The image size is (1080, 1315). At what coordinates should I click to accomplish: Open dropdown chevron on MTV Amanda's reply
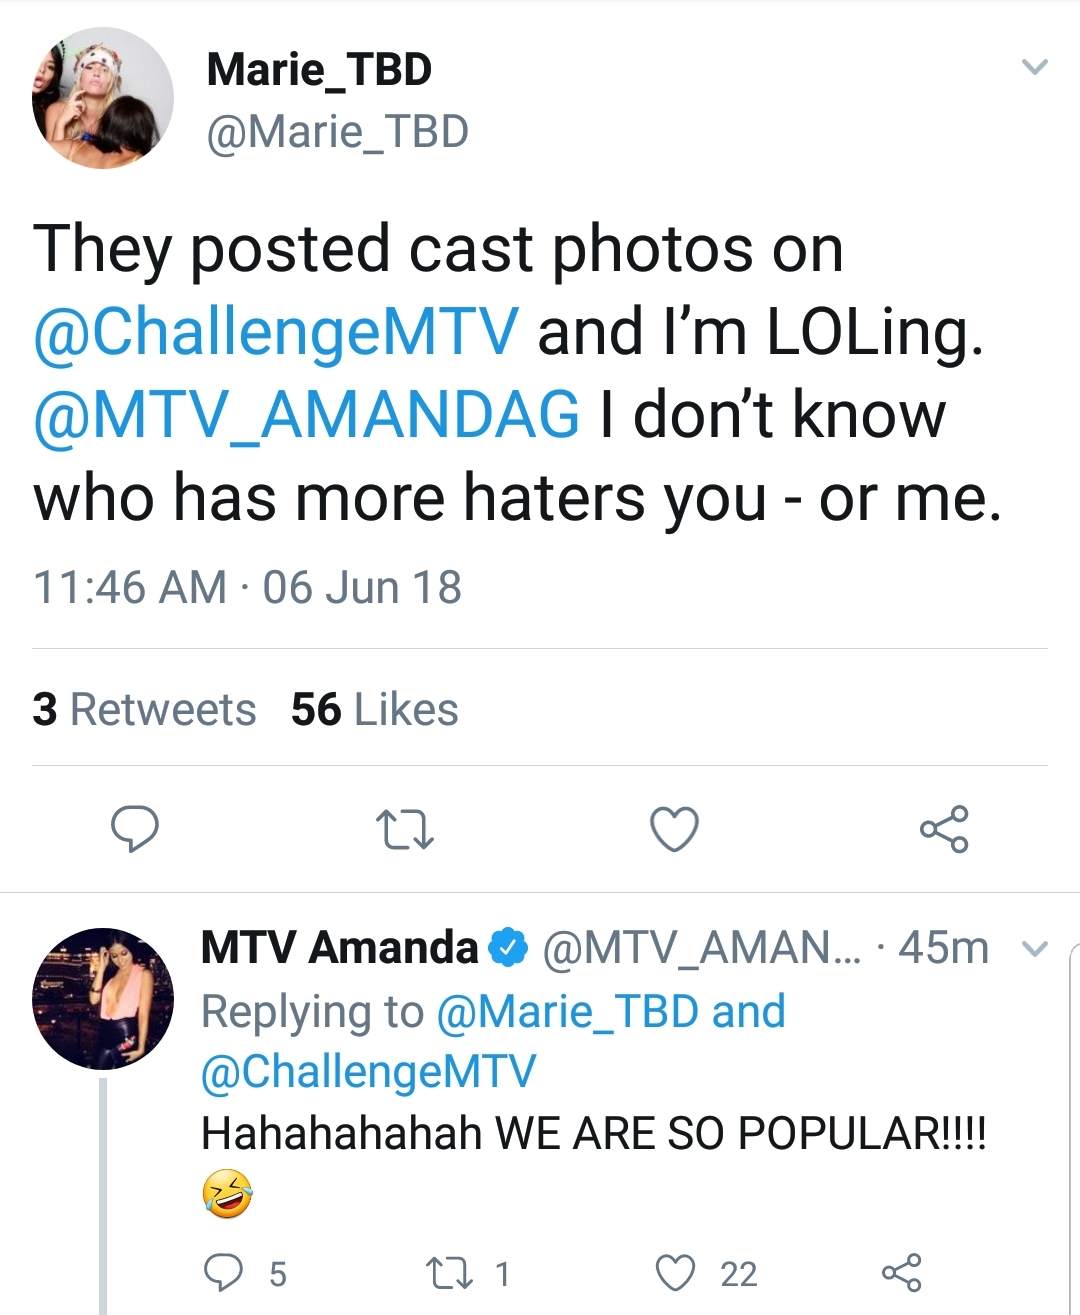(1036, 948)
